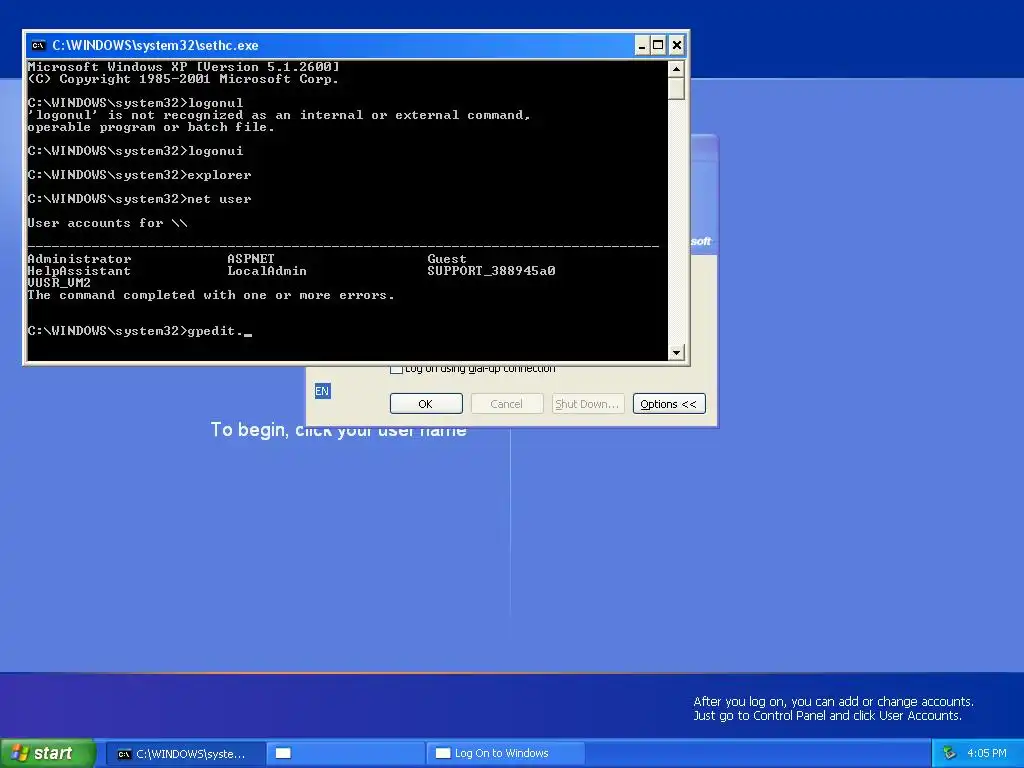Select the unlabeled taskbar window button
The image size is (1024, 768).
pos(345,754)
